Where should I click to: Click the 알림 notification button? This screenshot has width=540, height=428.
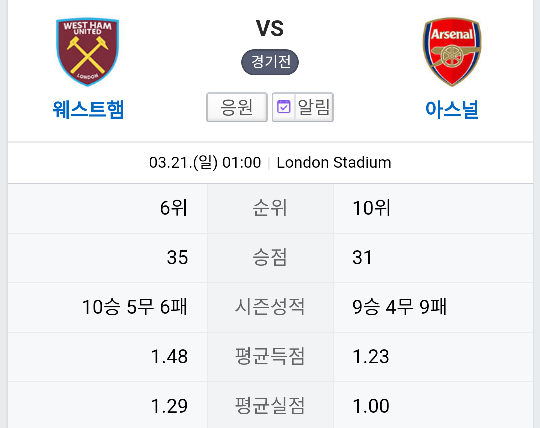pyautogui.click(x=303, y=107)
